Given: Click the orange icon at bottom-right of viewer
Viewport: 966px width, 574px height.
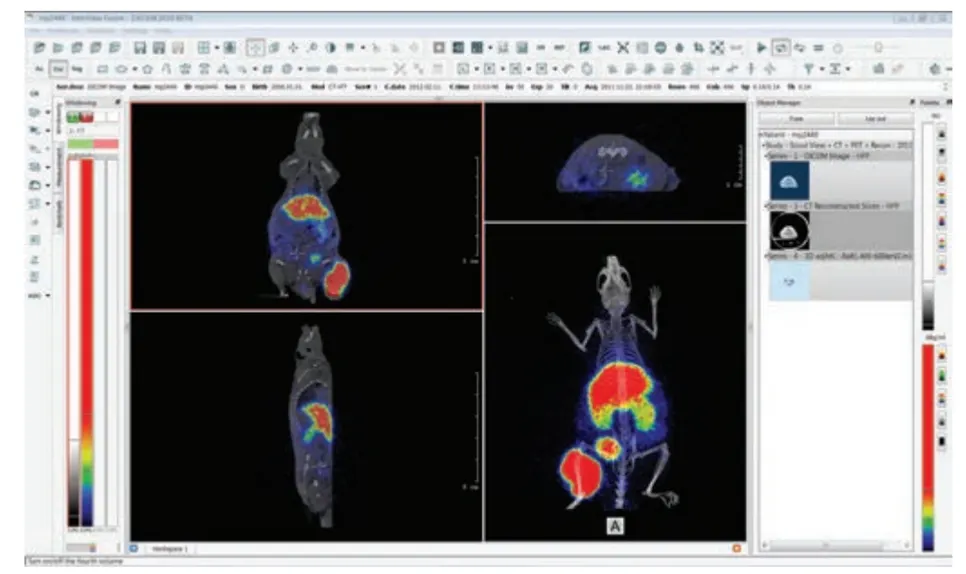Looking at the screenshot, I should (x=736, y=548).
